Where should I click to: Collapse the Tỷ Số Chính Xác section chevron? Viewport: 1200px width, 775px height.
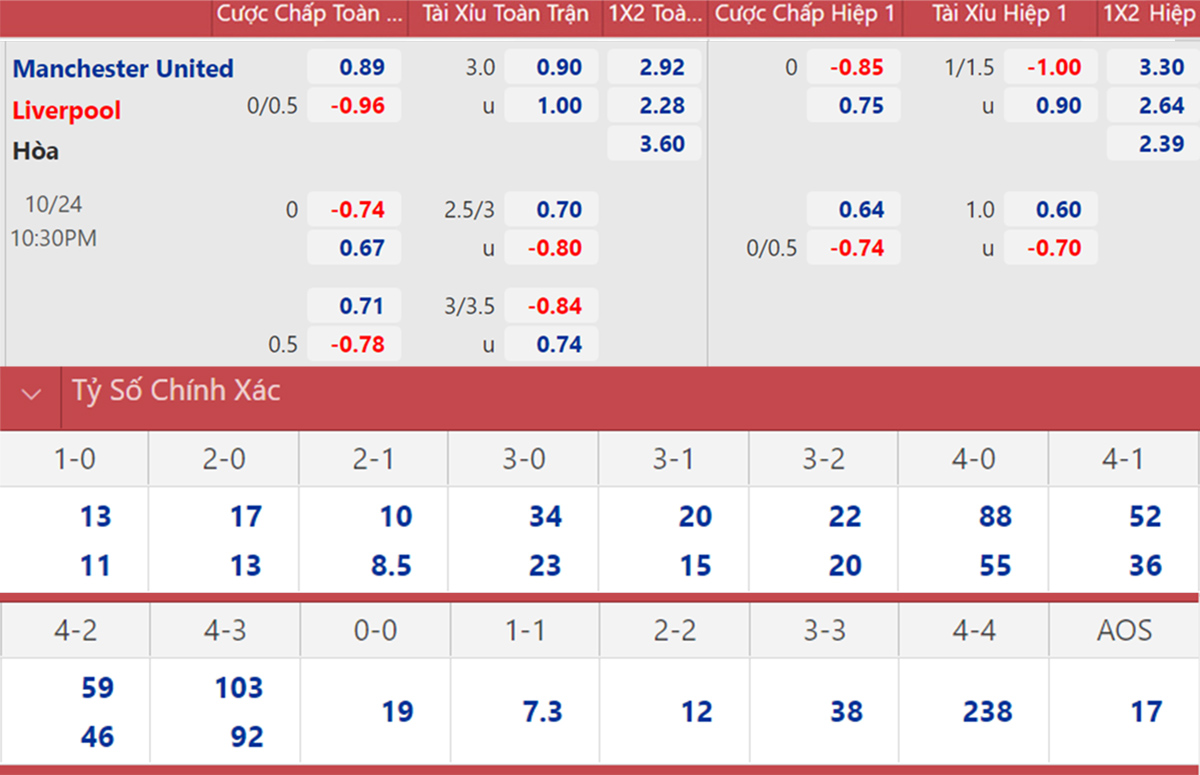pos(32,394)
